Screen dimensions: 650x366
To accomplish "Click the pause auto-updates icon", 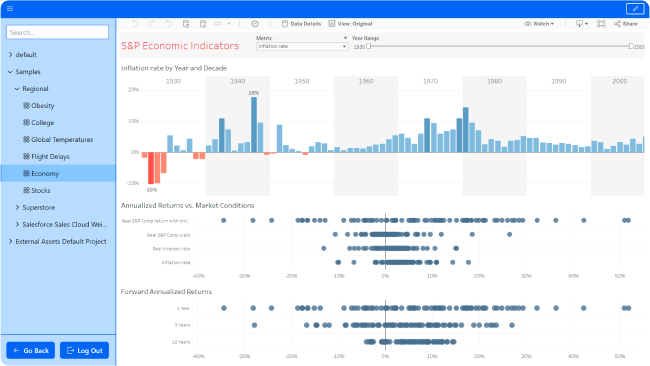I will coord(203,24).
